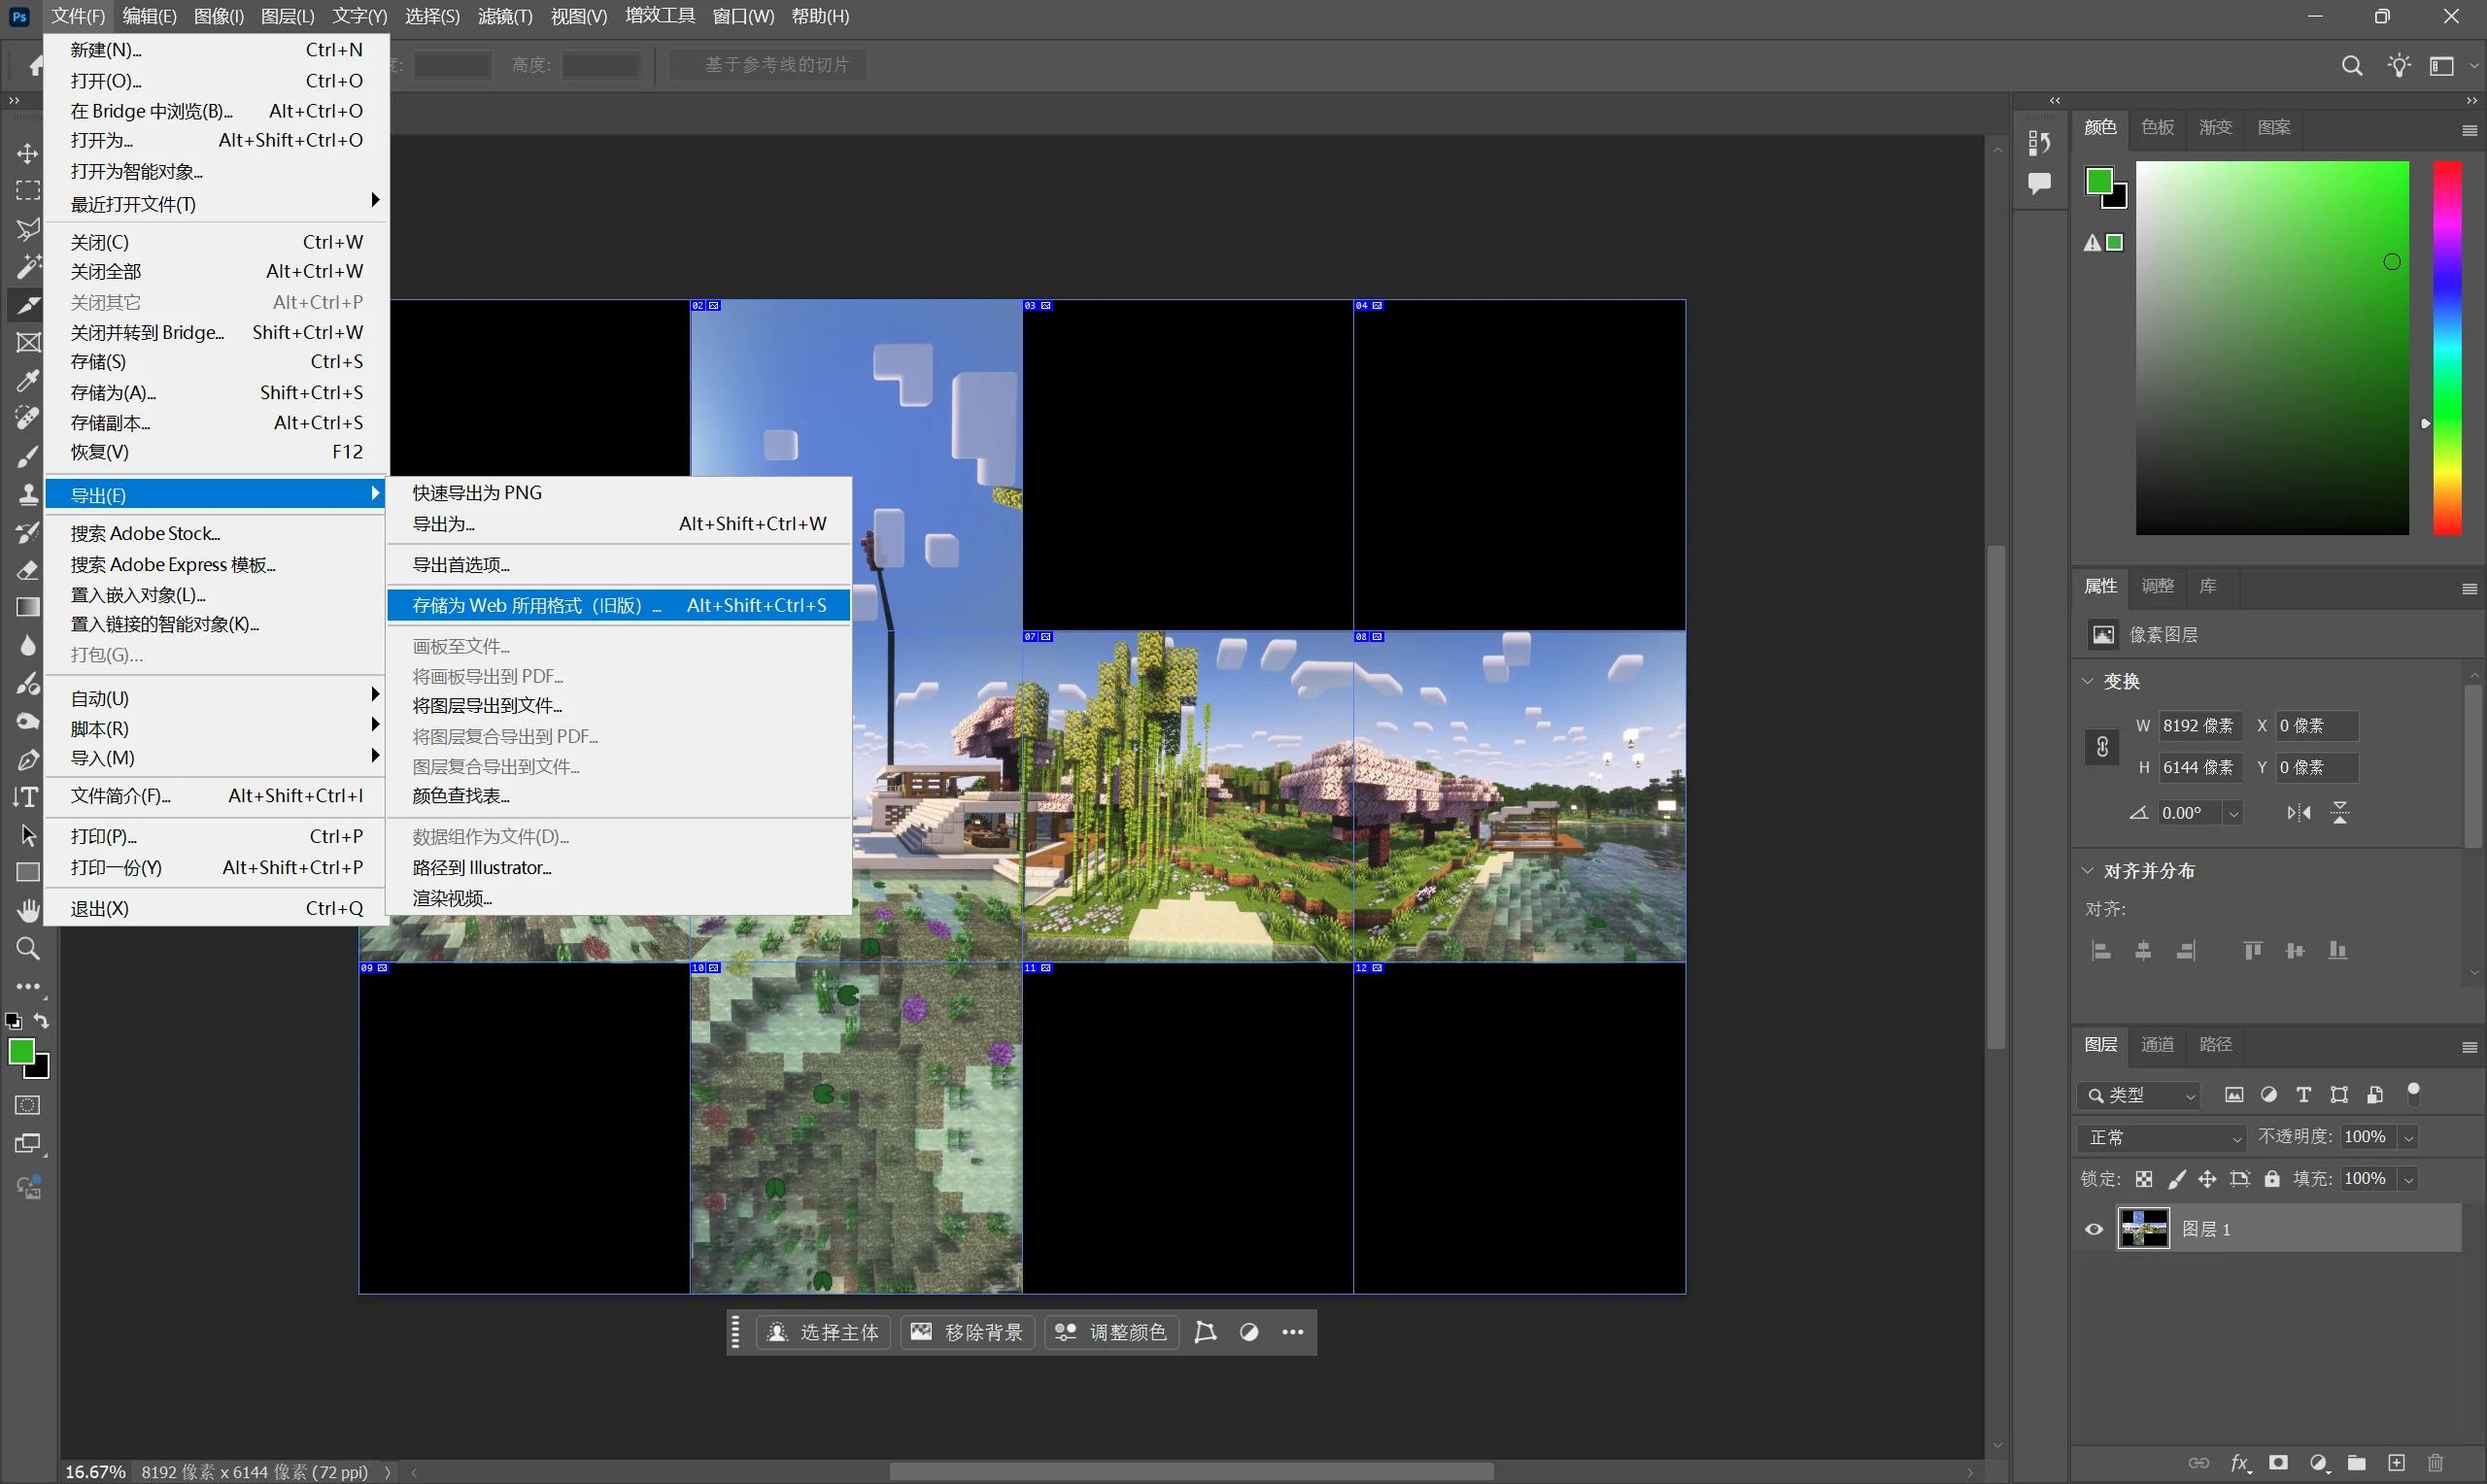Select the Hand tool
2487x1484 pixels.
(28, 910)
